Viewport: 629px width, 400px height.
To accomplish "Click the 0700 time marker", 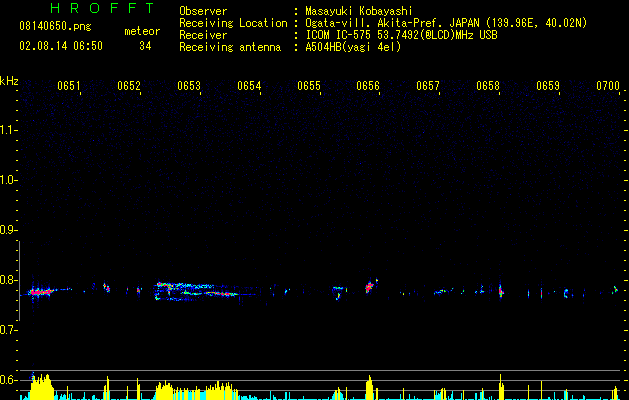I will (x=608, y=85).
